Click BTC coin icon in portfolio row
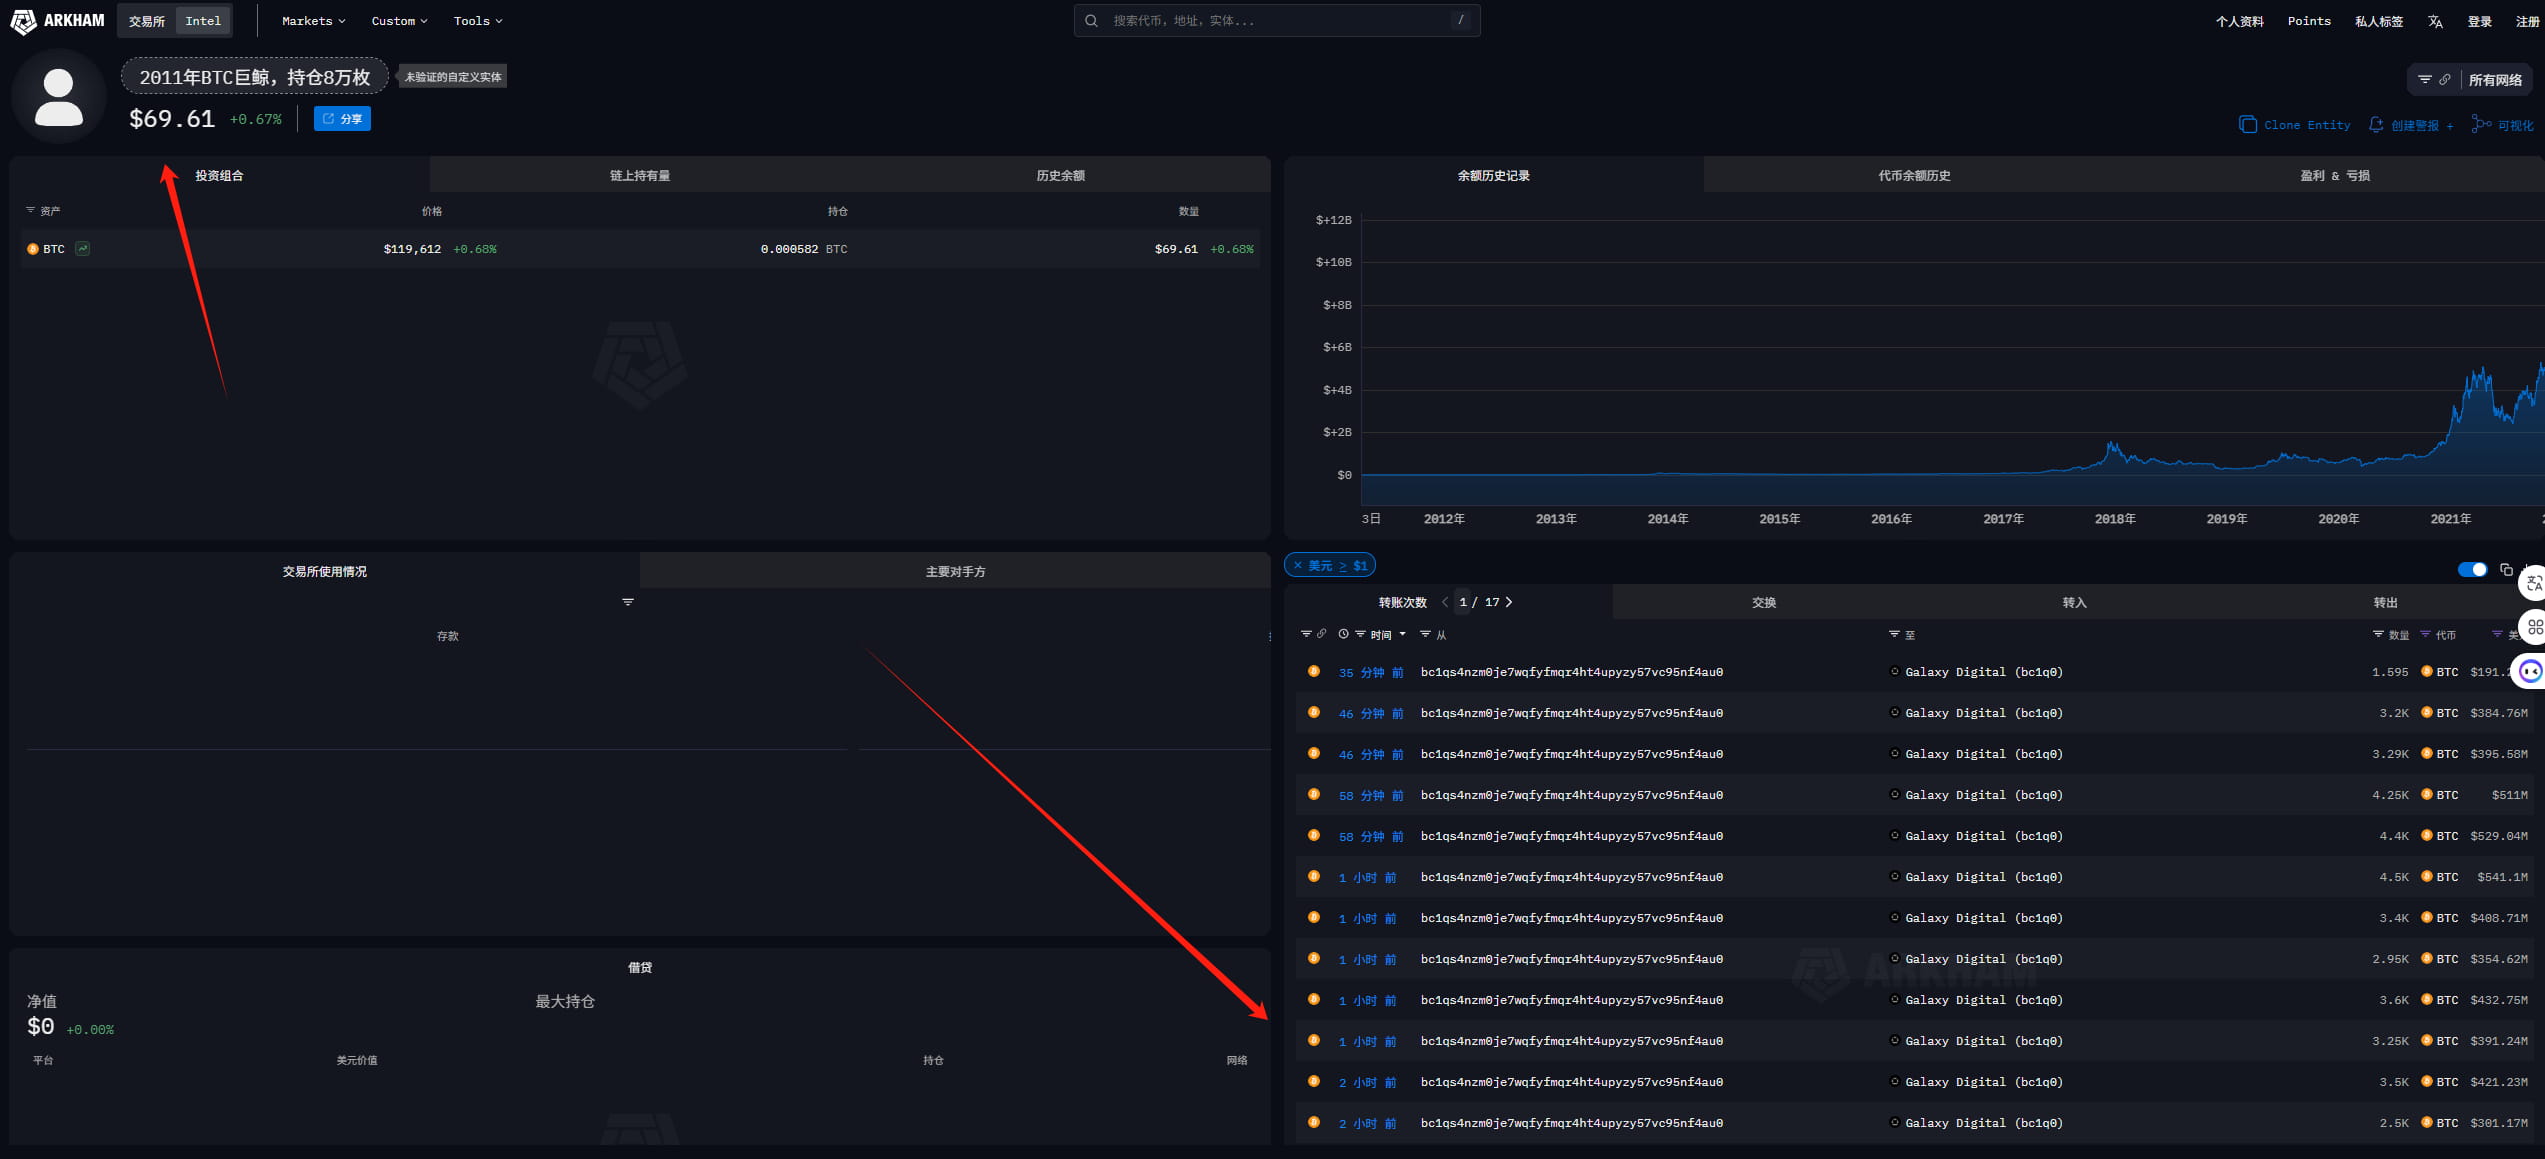This screenshot has height=1159, width=2545. click(x=33, y=249)
